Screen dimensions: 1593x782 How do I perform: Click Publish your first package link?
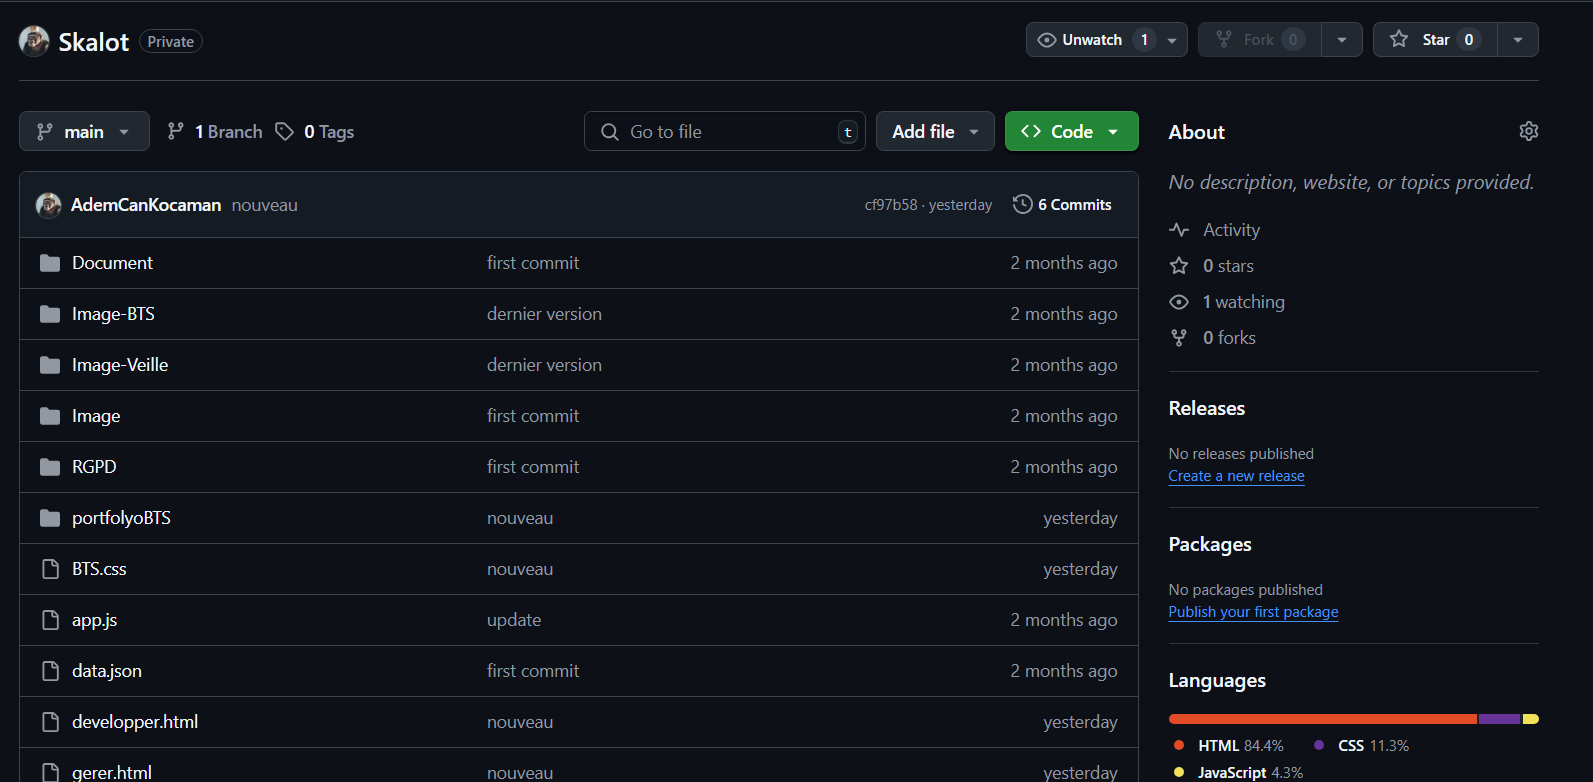[1253, 612]
